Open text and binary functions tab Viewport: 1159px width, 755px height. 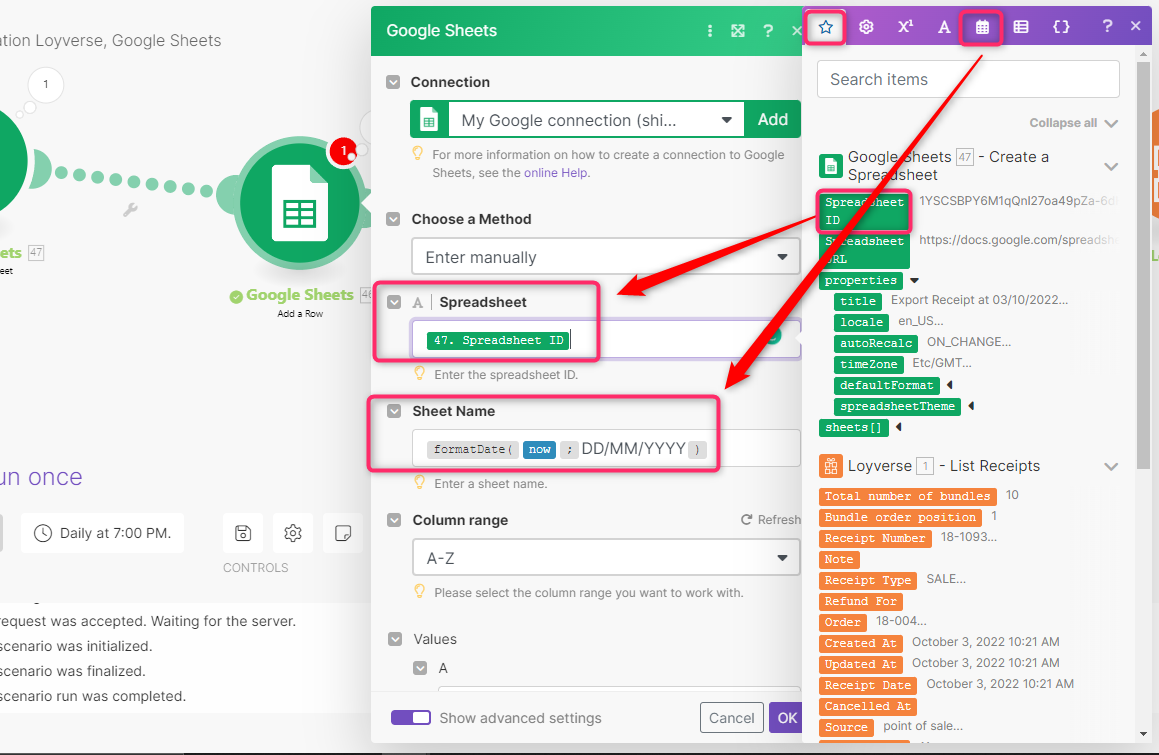(x=943, y=27)
